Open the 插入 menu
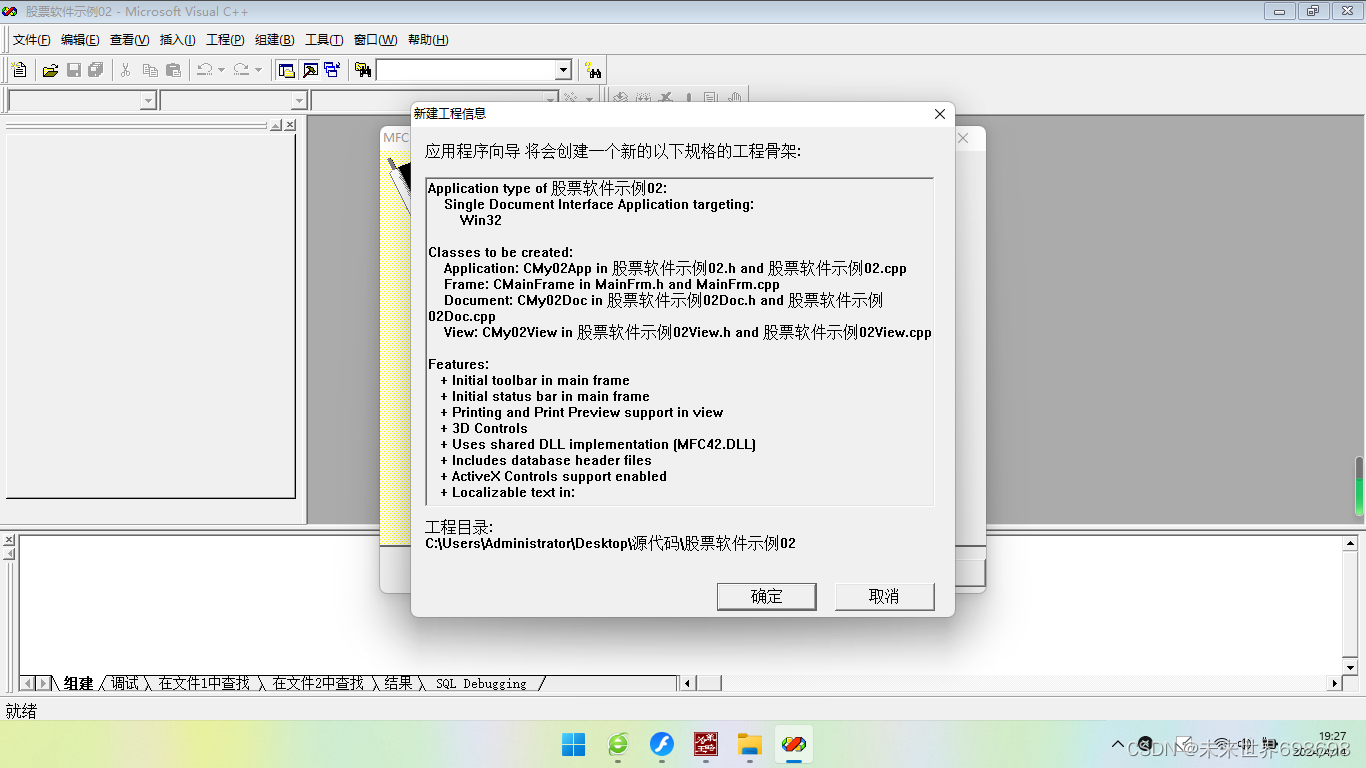 tap(178, 40)
